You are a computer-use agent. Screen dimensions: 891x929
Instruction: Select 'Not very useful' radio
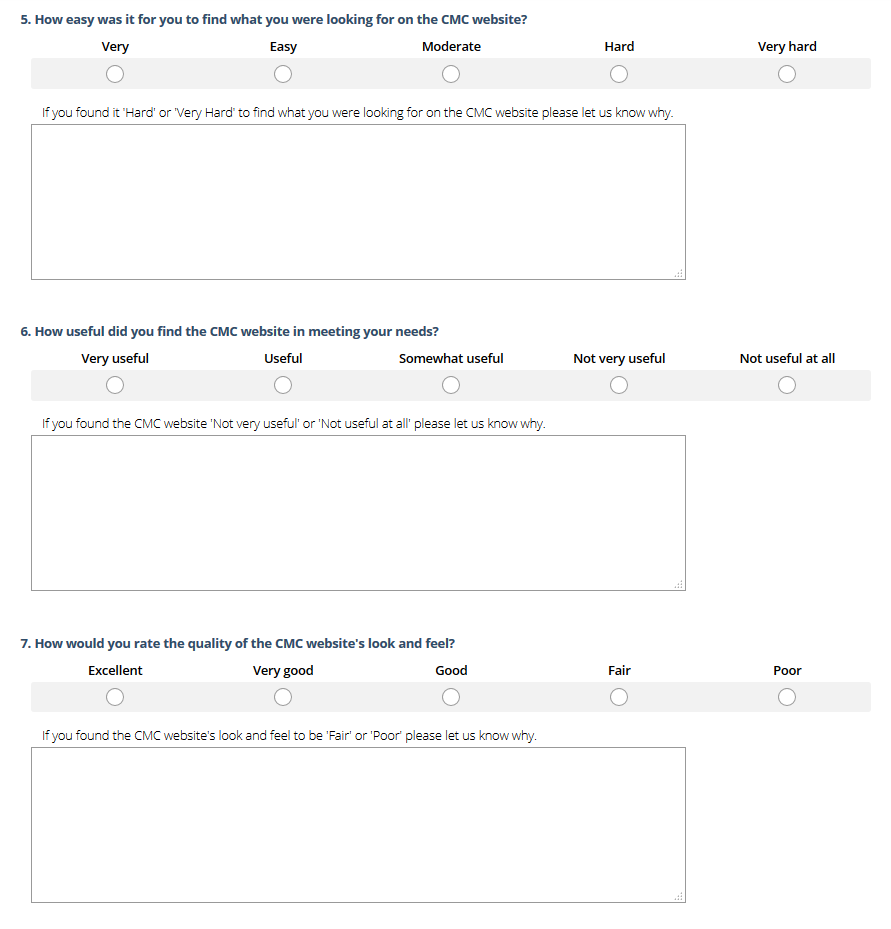619,386
